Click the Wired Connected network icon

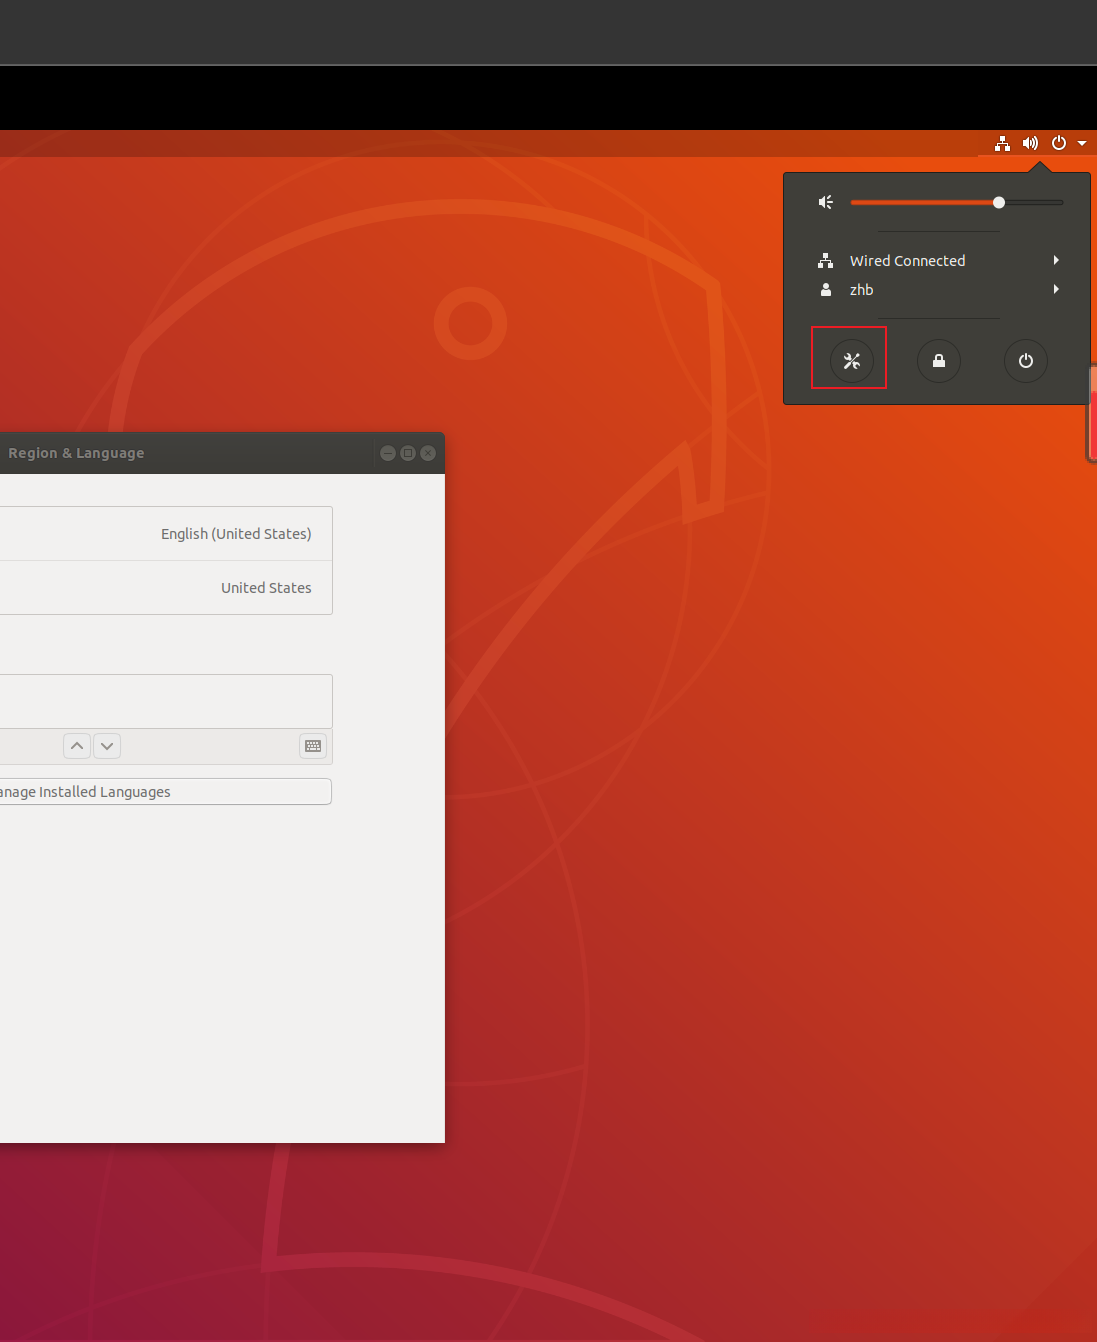826,260
